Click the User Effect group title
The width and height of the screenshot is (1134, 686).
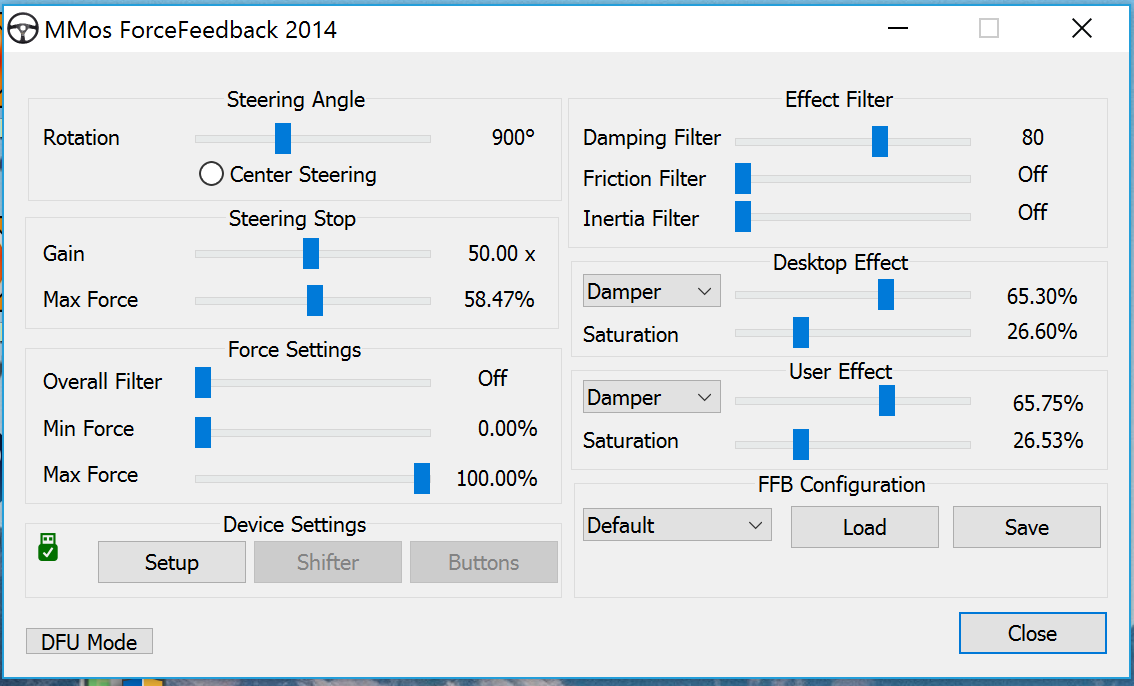[x=840, y=372]
